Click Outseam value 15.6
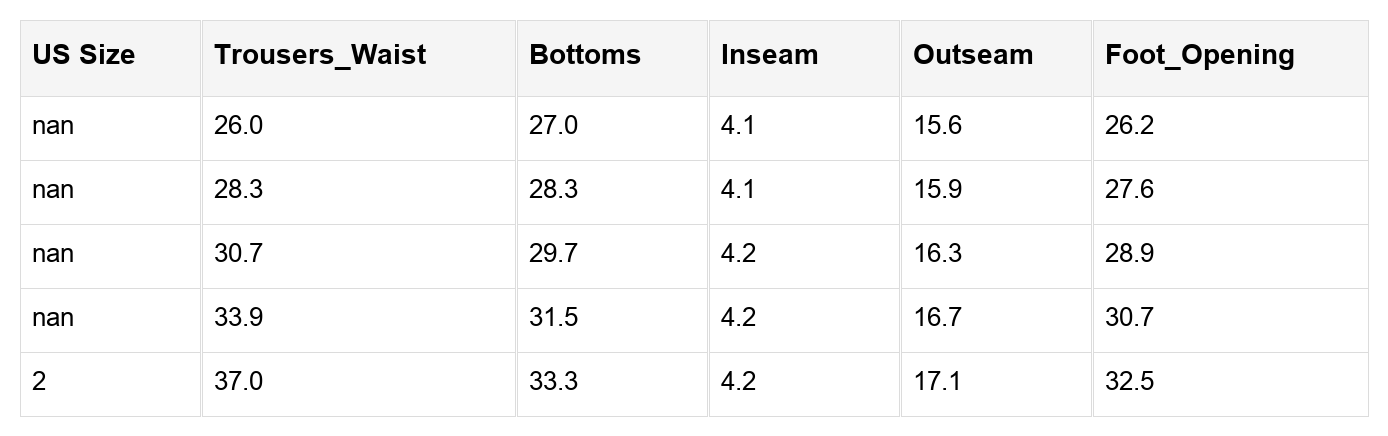This screenshot has height=436, width=1388. point(937,126)
